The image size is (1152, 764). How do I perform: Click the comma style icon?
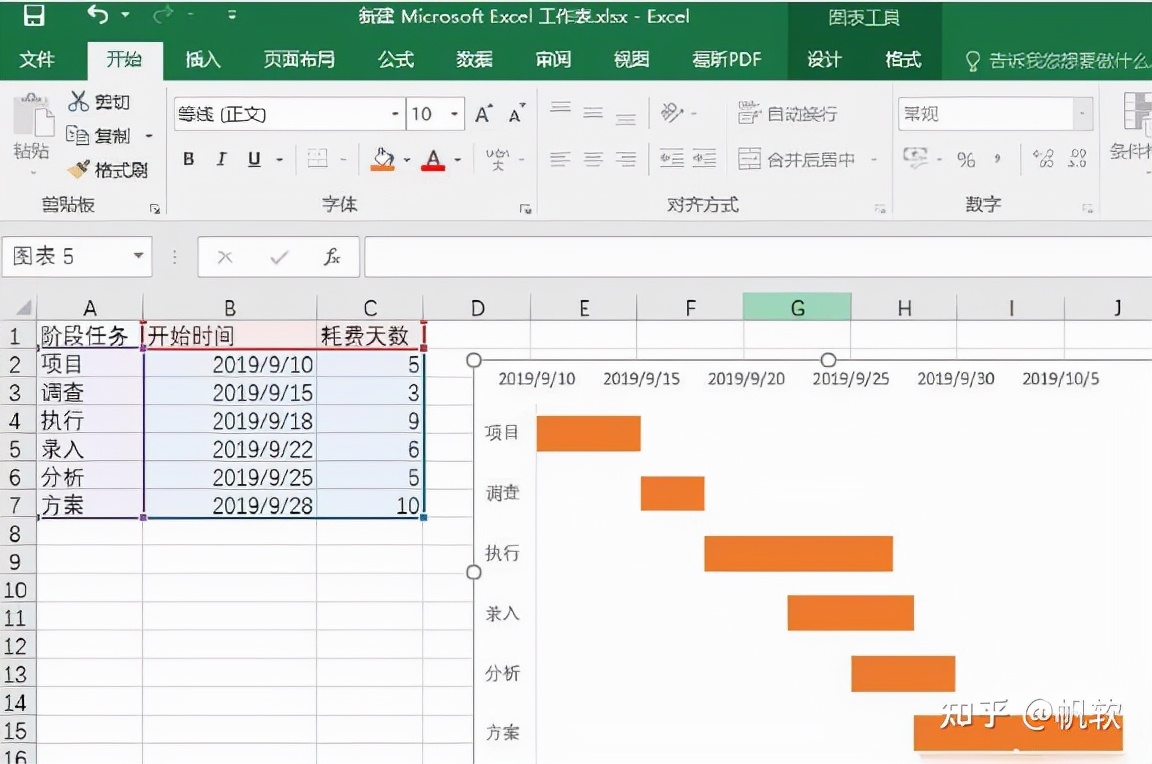point(998,159)
